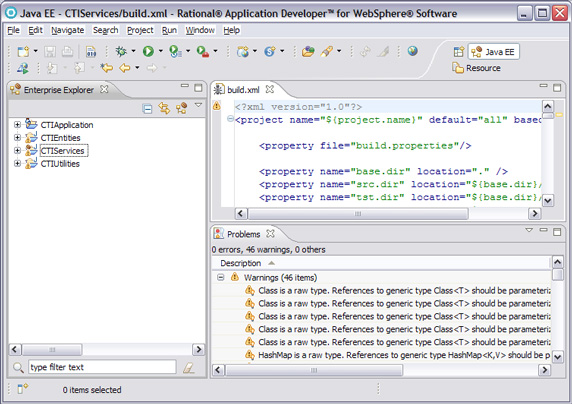This screenshot has height=404, width=572.
Task: Open the Debug button dropdown arrow
Action: (133, 51)
